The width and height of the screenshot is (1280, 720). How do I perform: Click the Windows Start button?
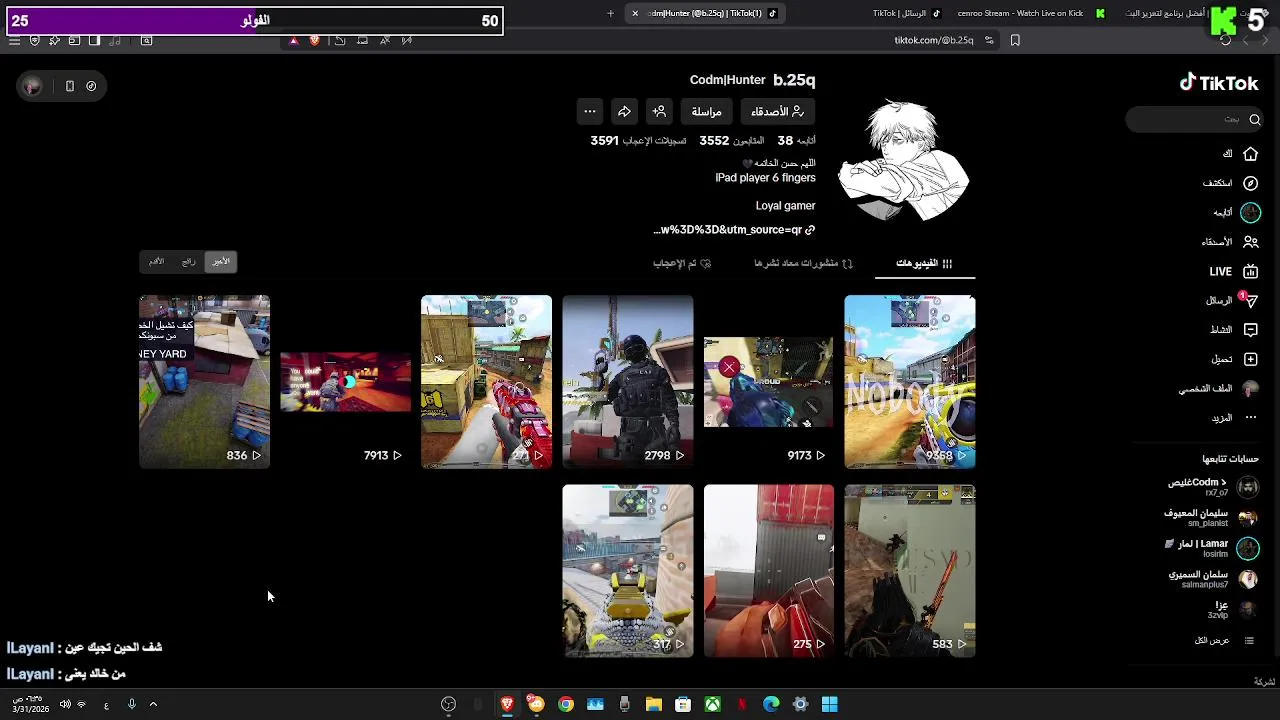pyautogui.click(x=829, y=704)
